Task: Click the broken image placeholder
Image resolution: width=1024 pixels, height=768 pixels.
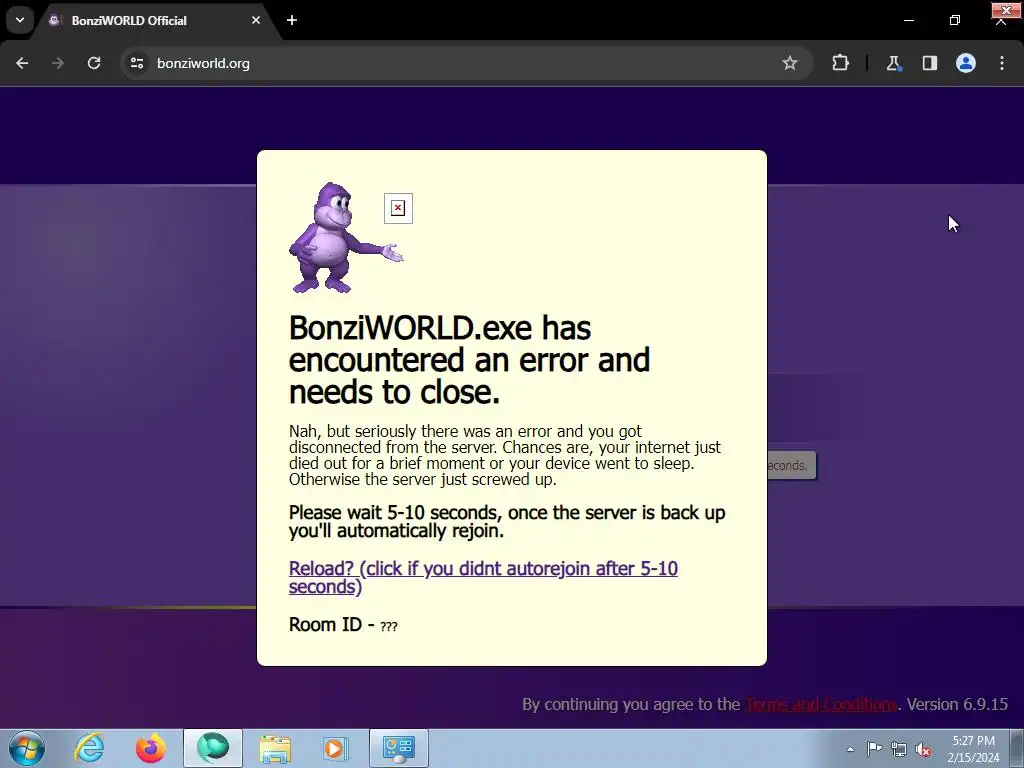Action: click(398, 208)
